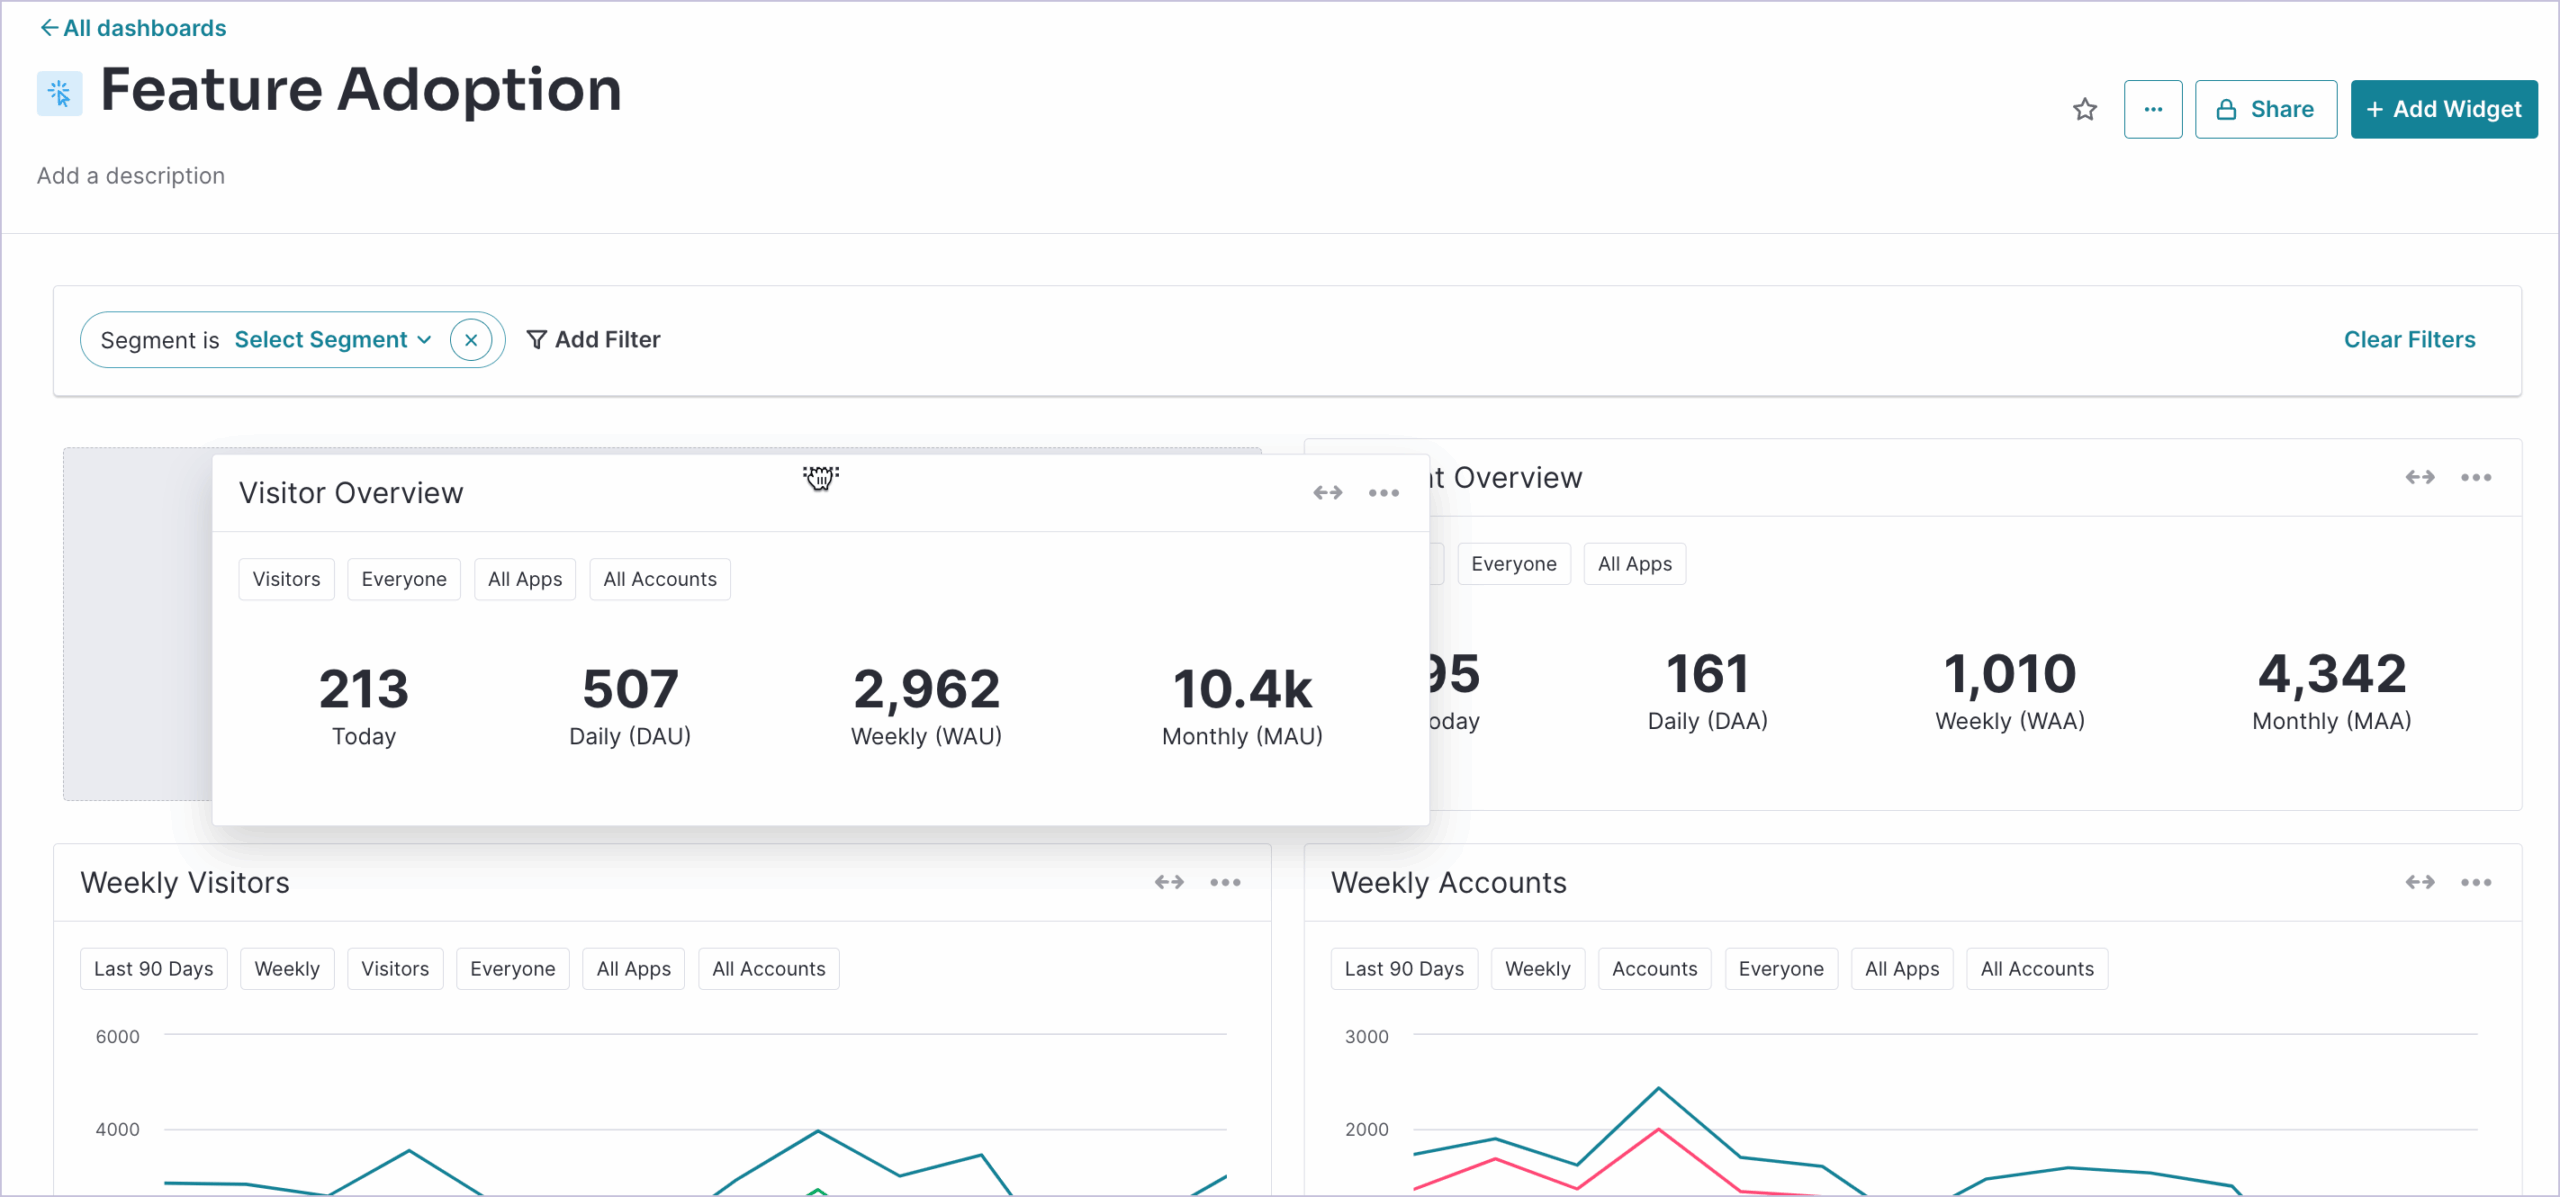Click the filter funnel icon next to Add Filter
2560x1197 pixels.
537,340
